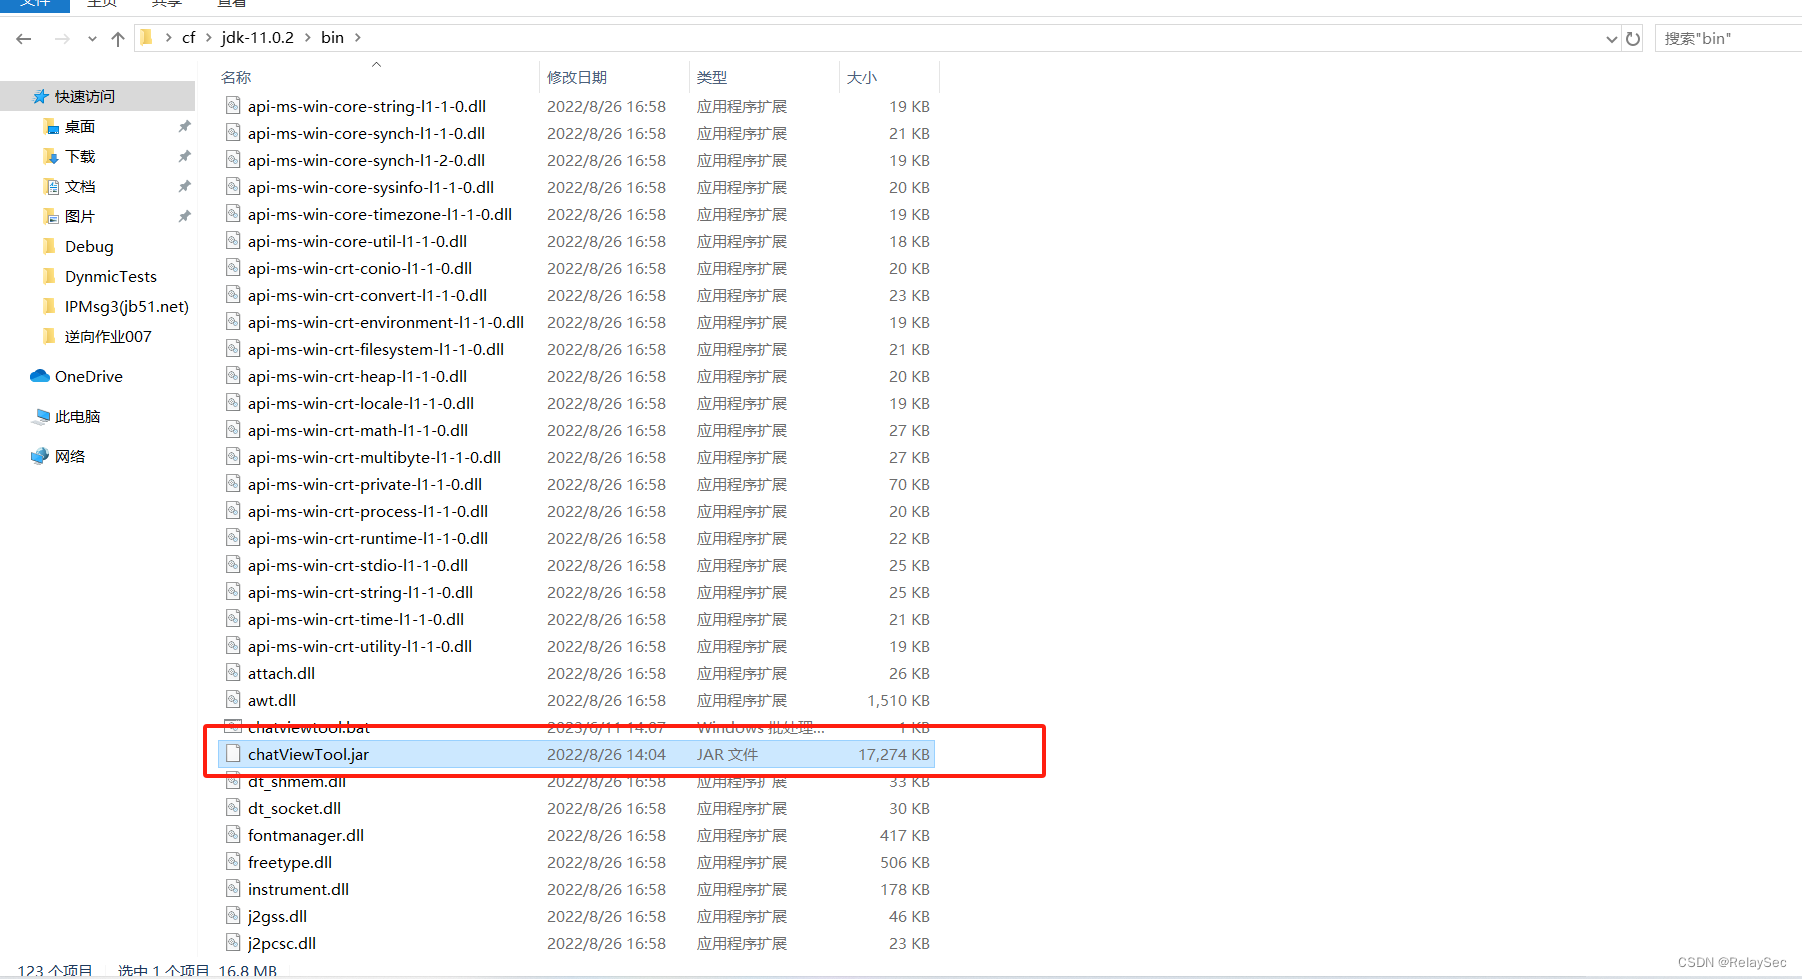Image resolution: width=1802 pixels, height=979 pixels.
Task: Click the back navigation arrow
Action: click(24, 38)
